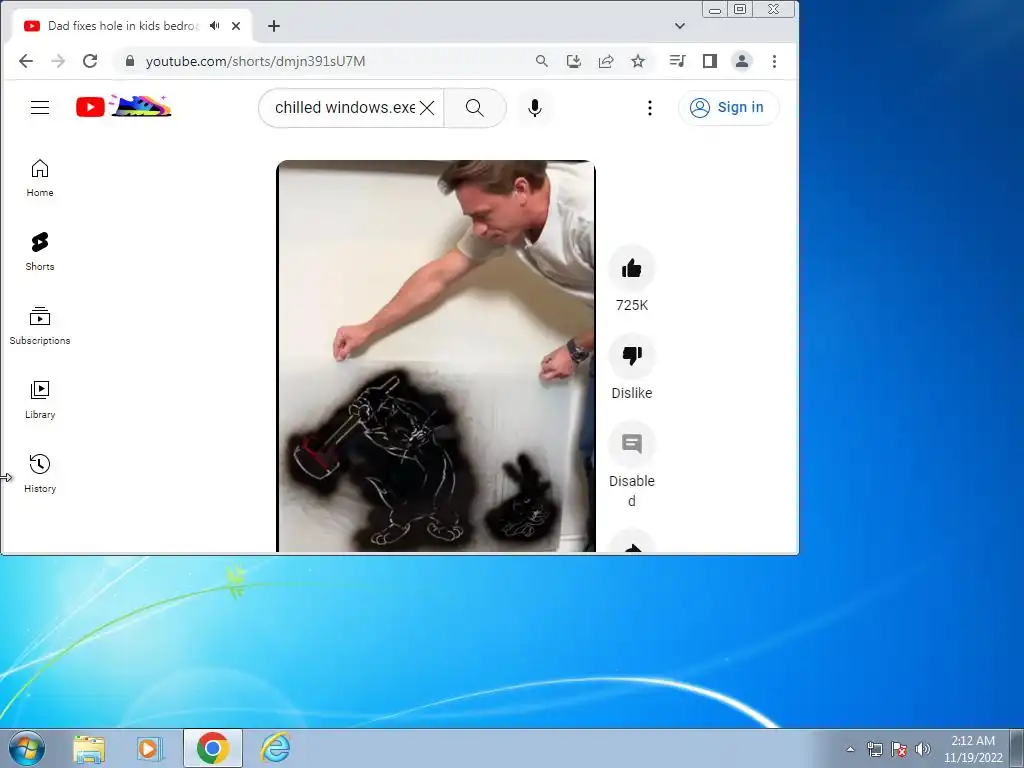Image resolution: width=1024 pixels, height=768 pixels.
Task: Go to Home in sidebar
Action: click(40, 178)
